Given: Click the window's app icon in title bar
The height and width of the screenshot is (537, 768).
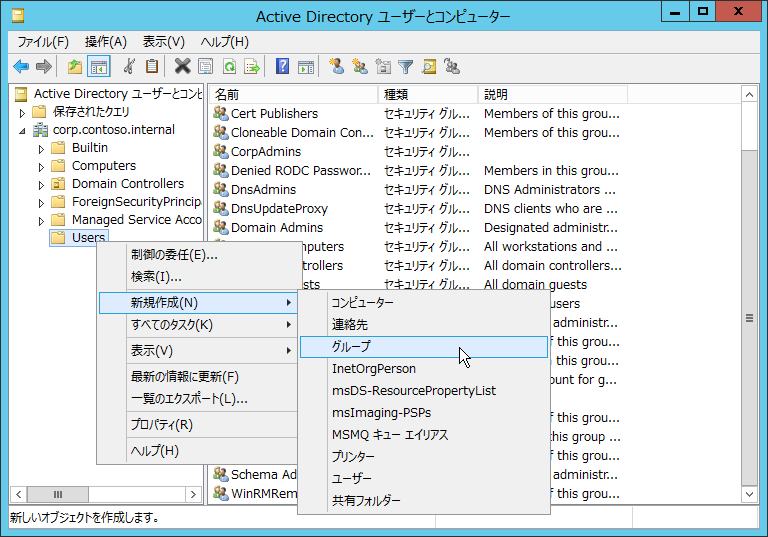Looking at the screenshot, I should pyautogui.click(x=18, y=17).
